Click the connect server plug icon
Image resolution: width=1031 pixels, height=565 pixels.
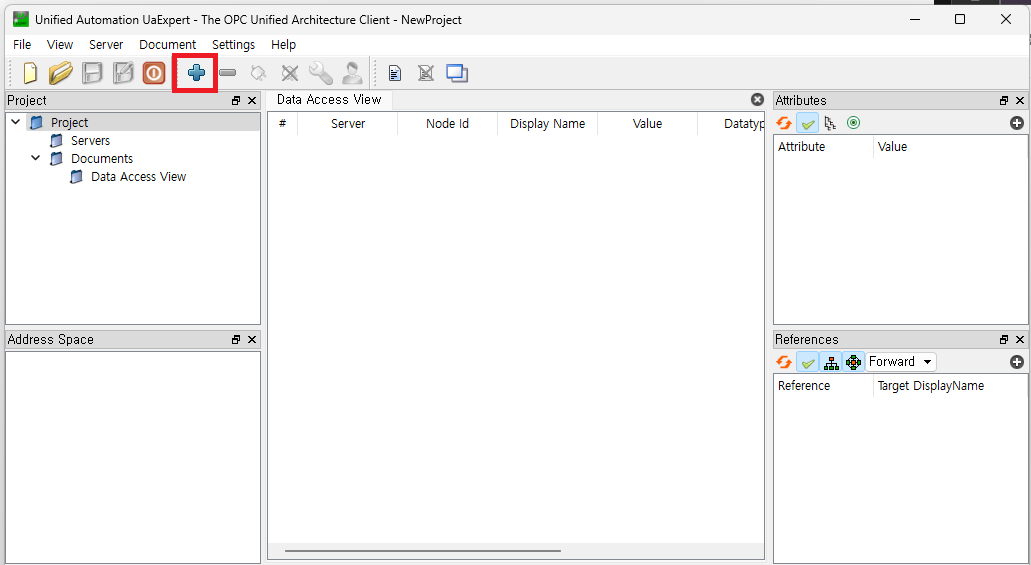click(258, 73)
